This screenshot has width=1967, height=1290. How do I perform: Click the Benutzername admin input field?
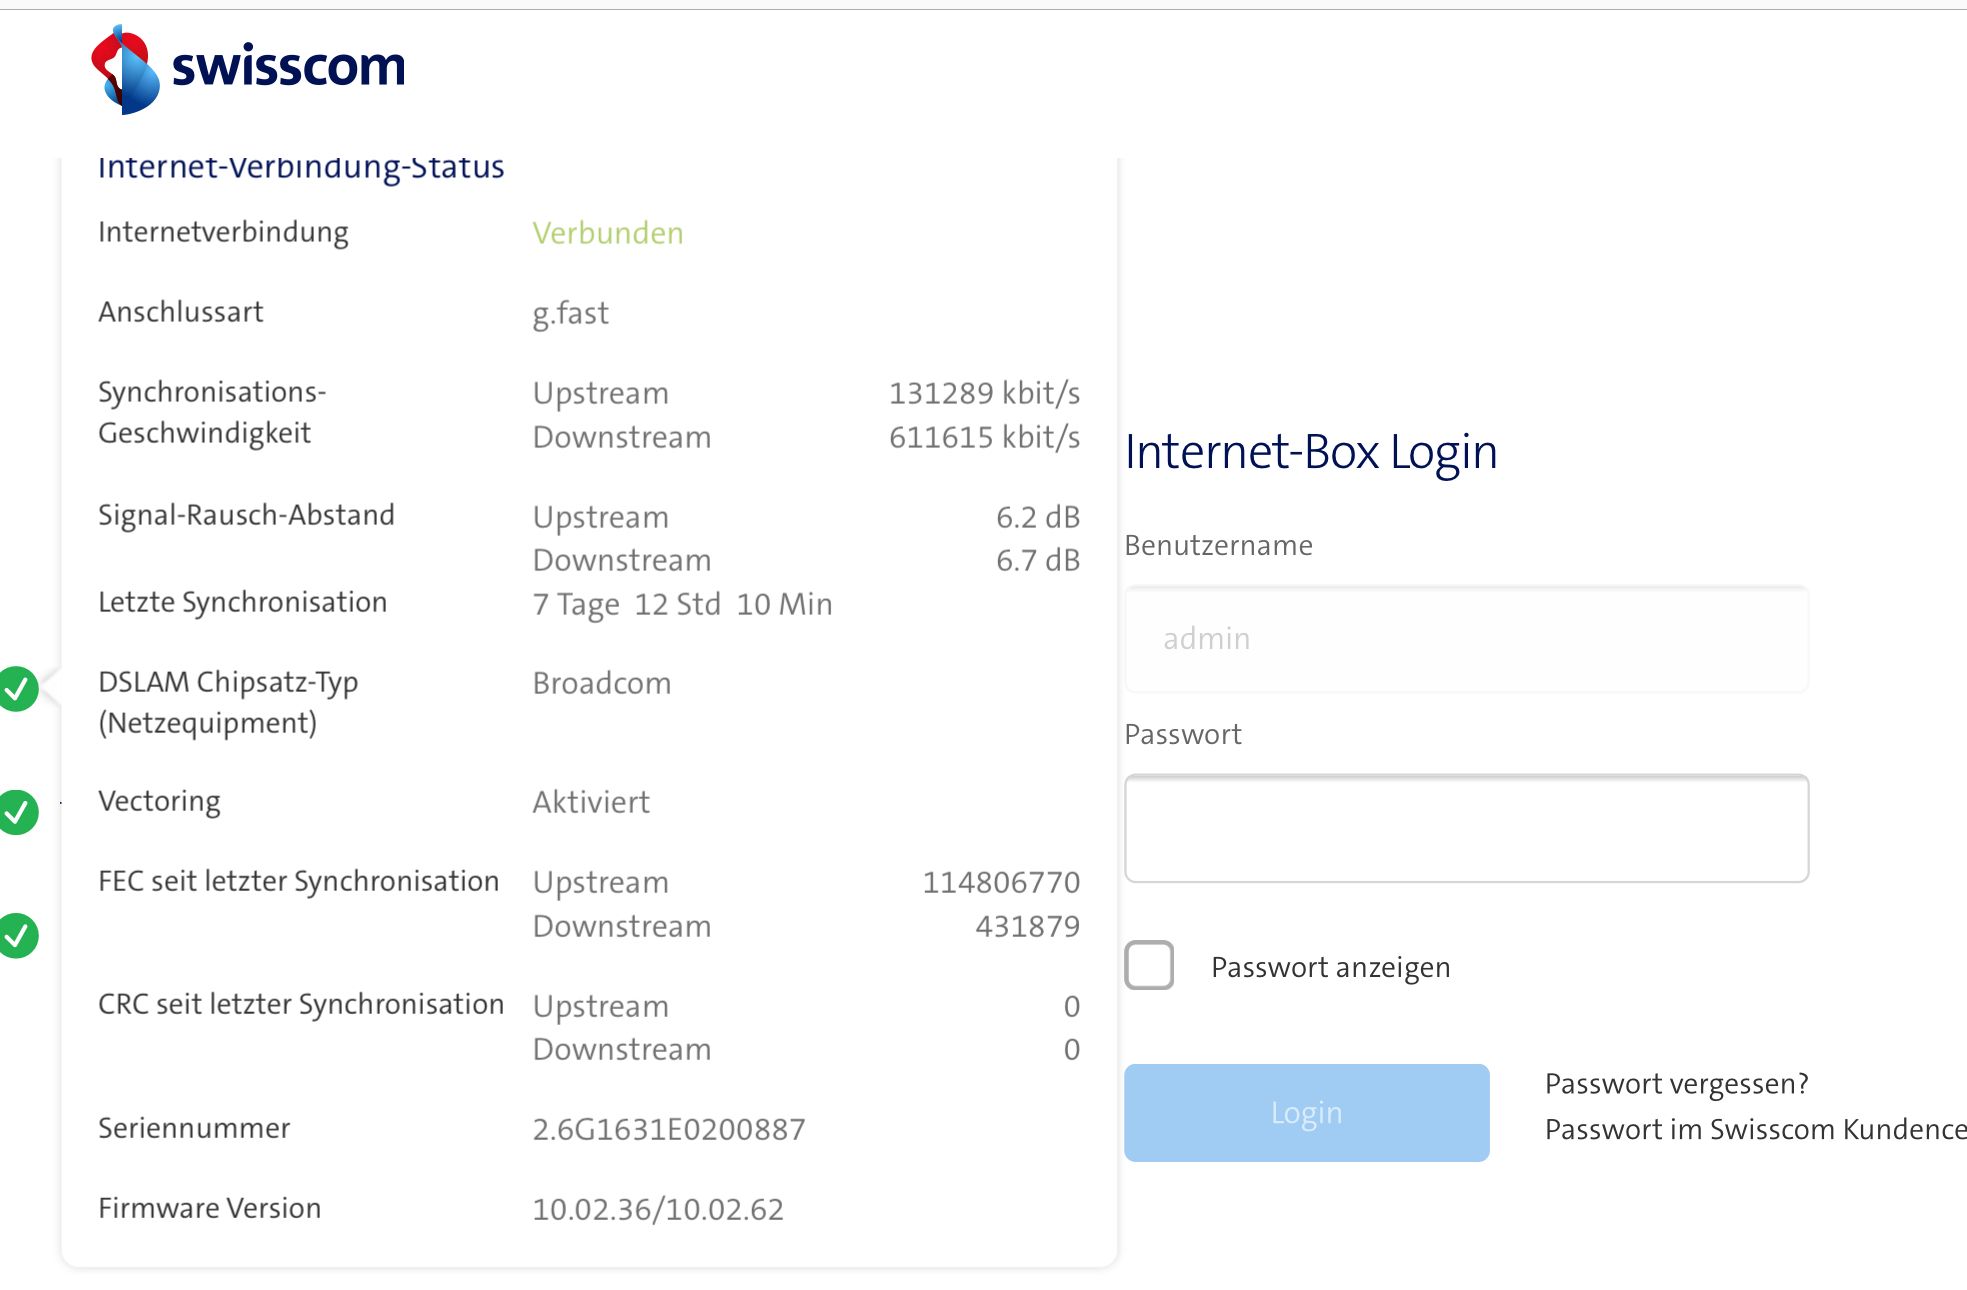pos(1466,639)
